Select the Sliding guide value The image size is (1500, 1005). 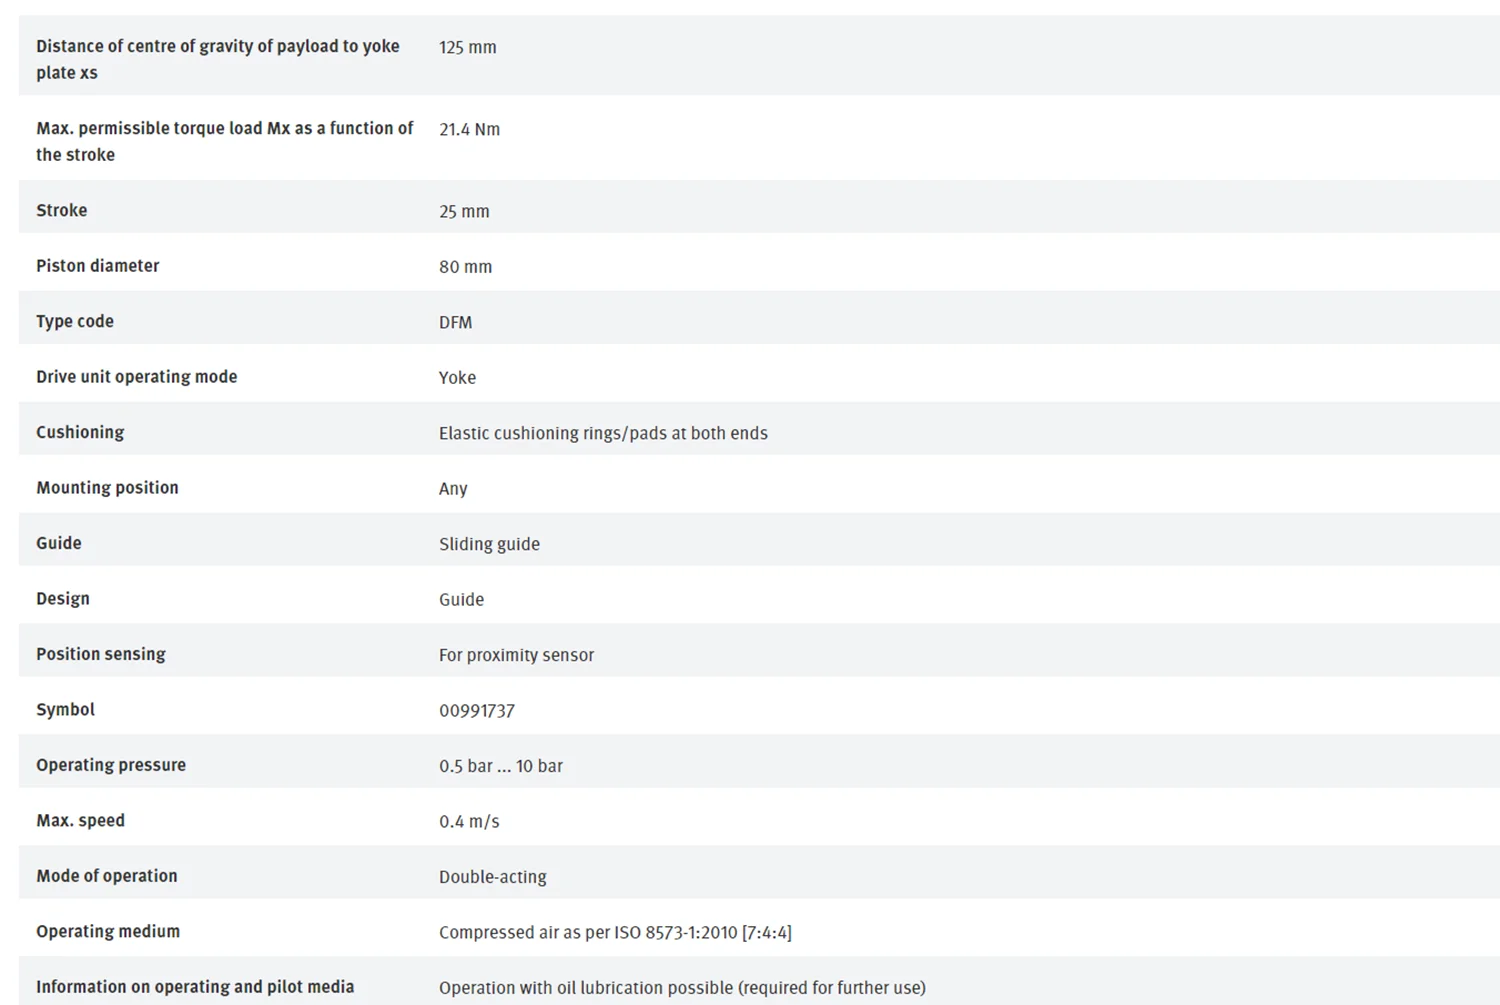point(489,544)
